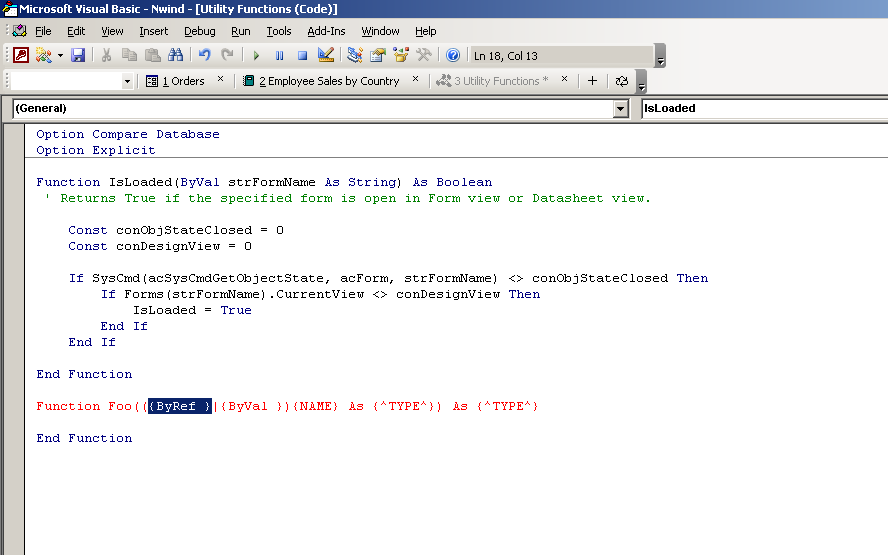Click the Visual Basic title bar icon

(10, 8)
